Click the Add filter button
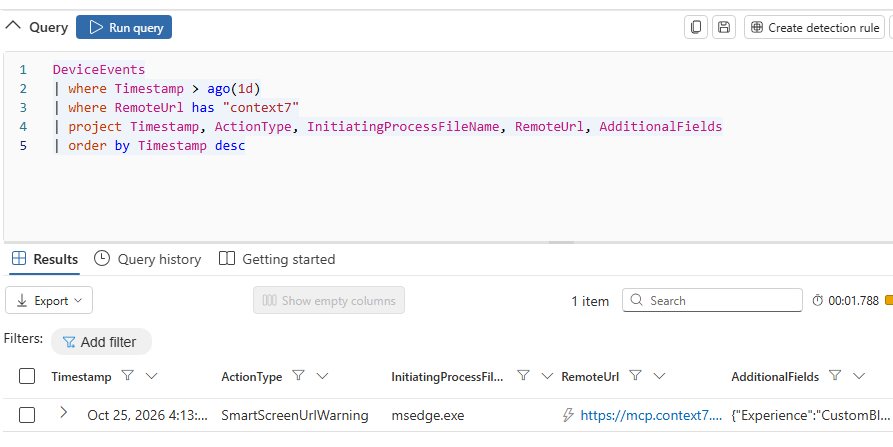The image size is (893, 447). pos(101,342)
